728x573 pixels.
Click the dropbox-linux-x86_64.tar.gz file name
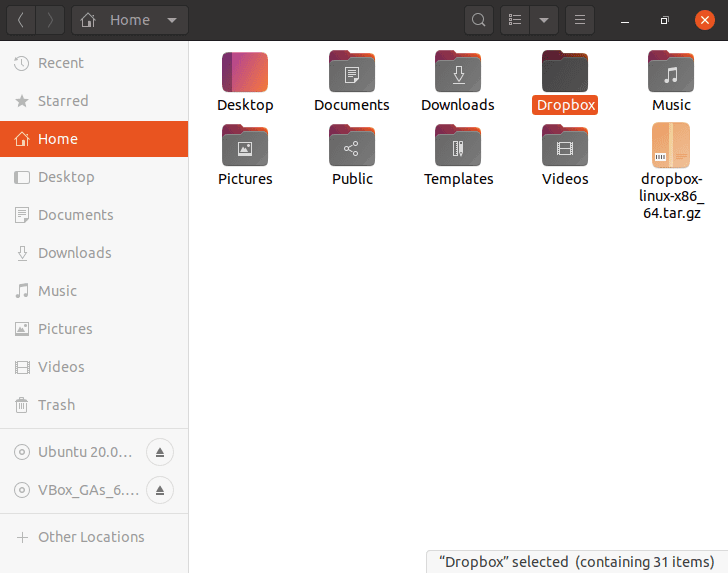(671, 196)
